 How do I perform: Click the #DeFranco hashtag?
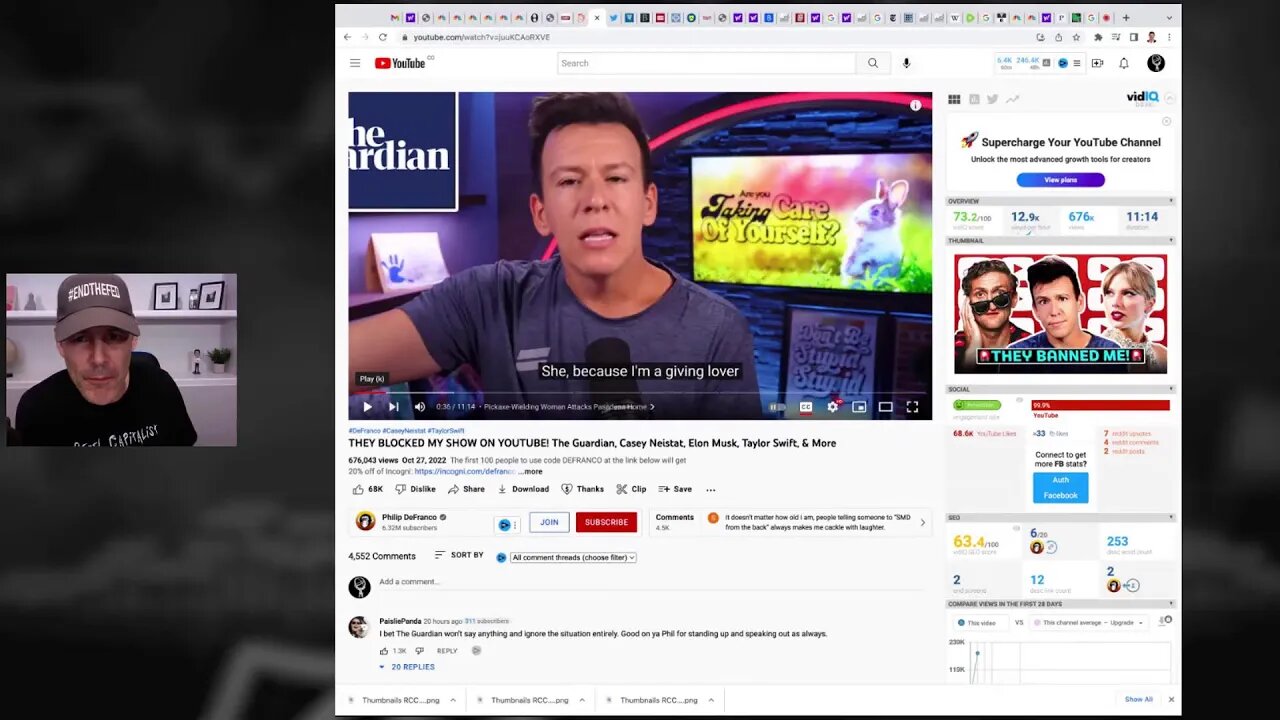coord(364,431)
